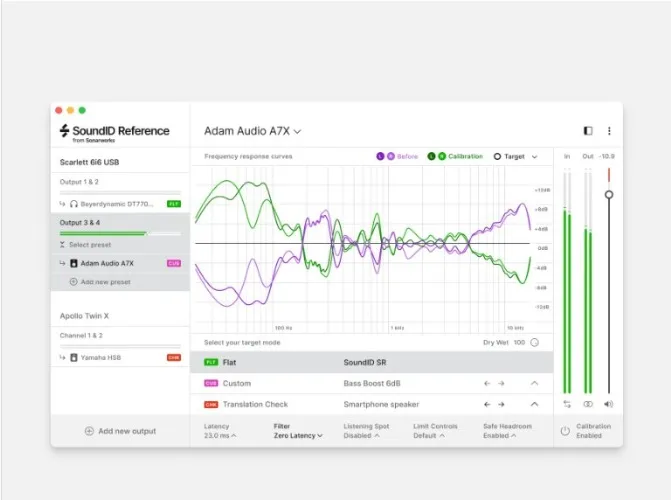Previous Translation Check preset with left arrow

tap(487, 404)
